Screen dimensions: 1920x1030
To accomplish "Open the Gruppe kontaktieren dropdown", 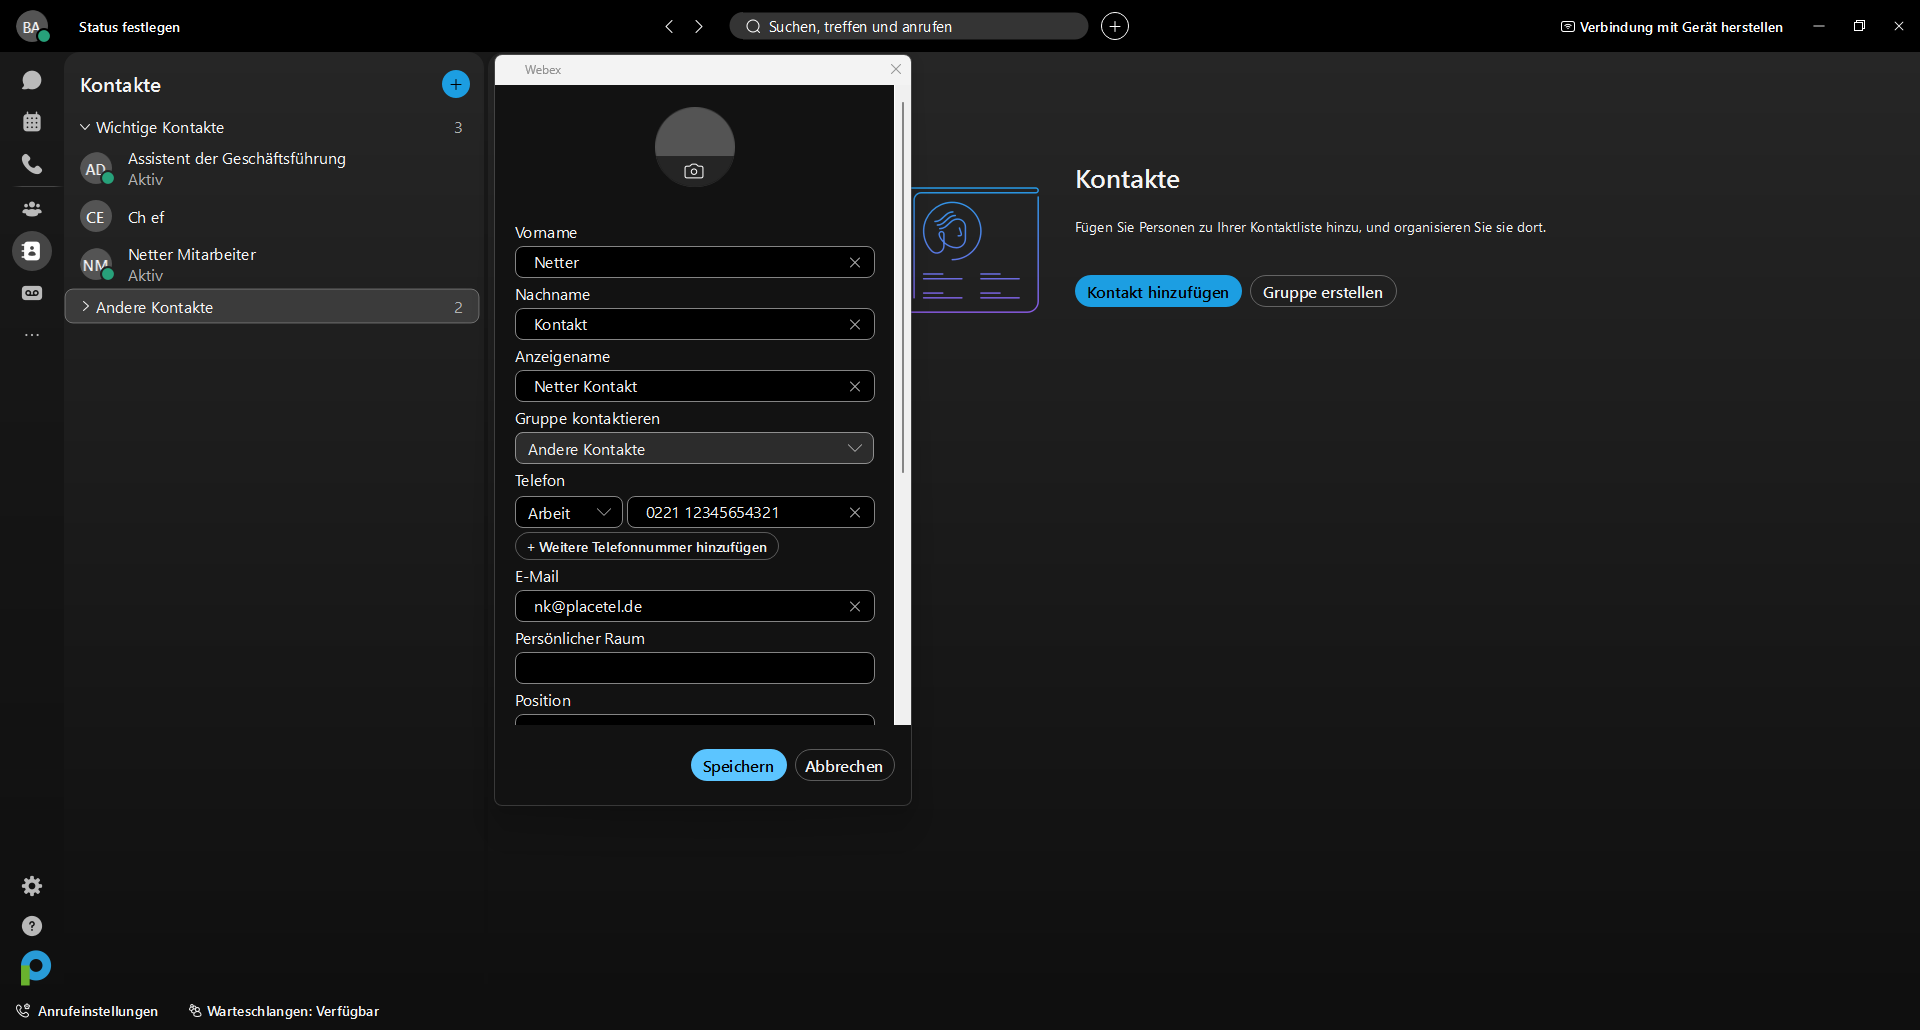I will (x=694, y=449).
